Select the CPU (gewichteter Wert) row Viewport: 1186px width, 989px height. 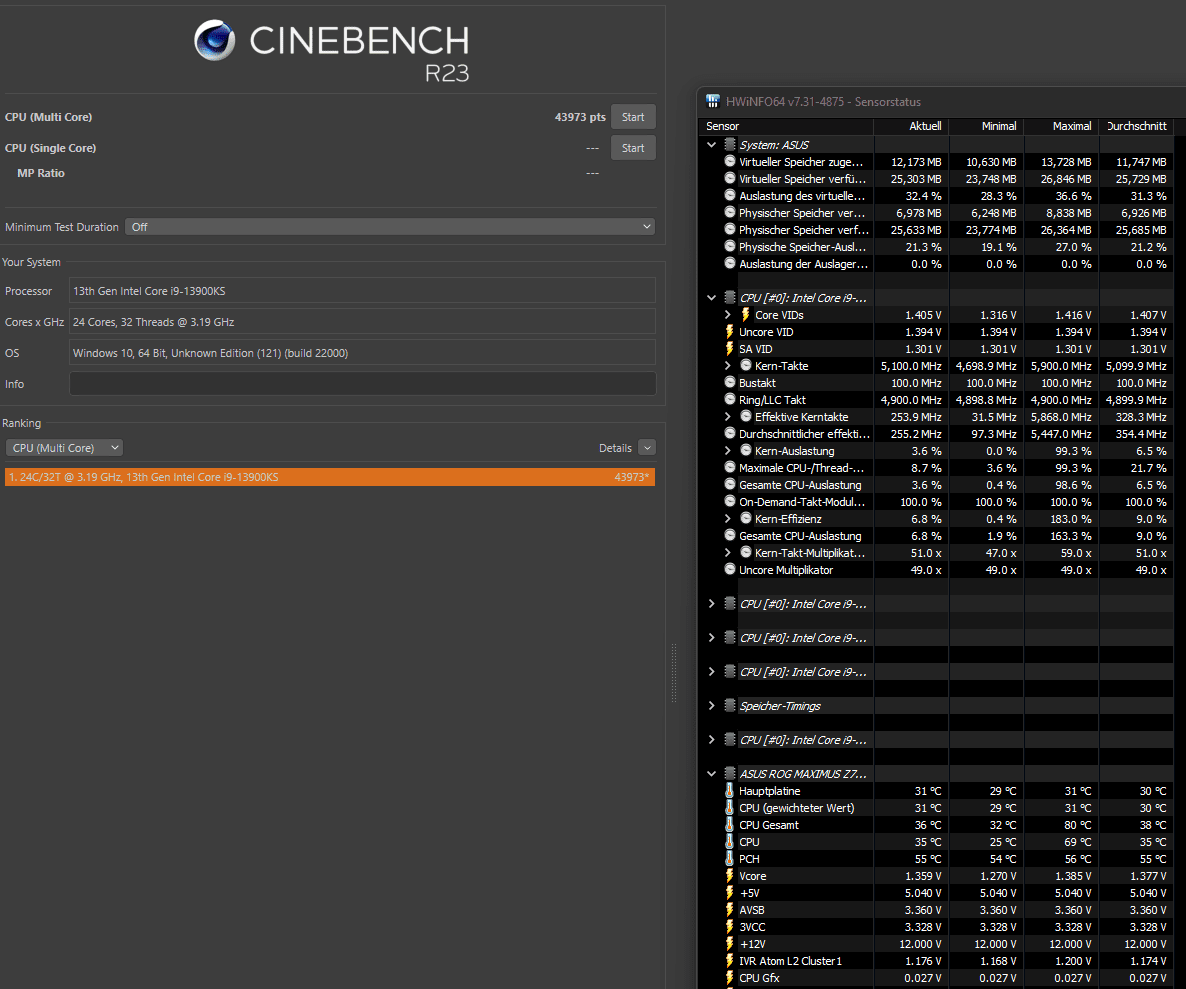coord(937,808)
